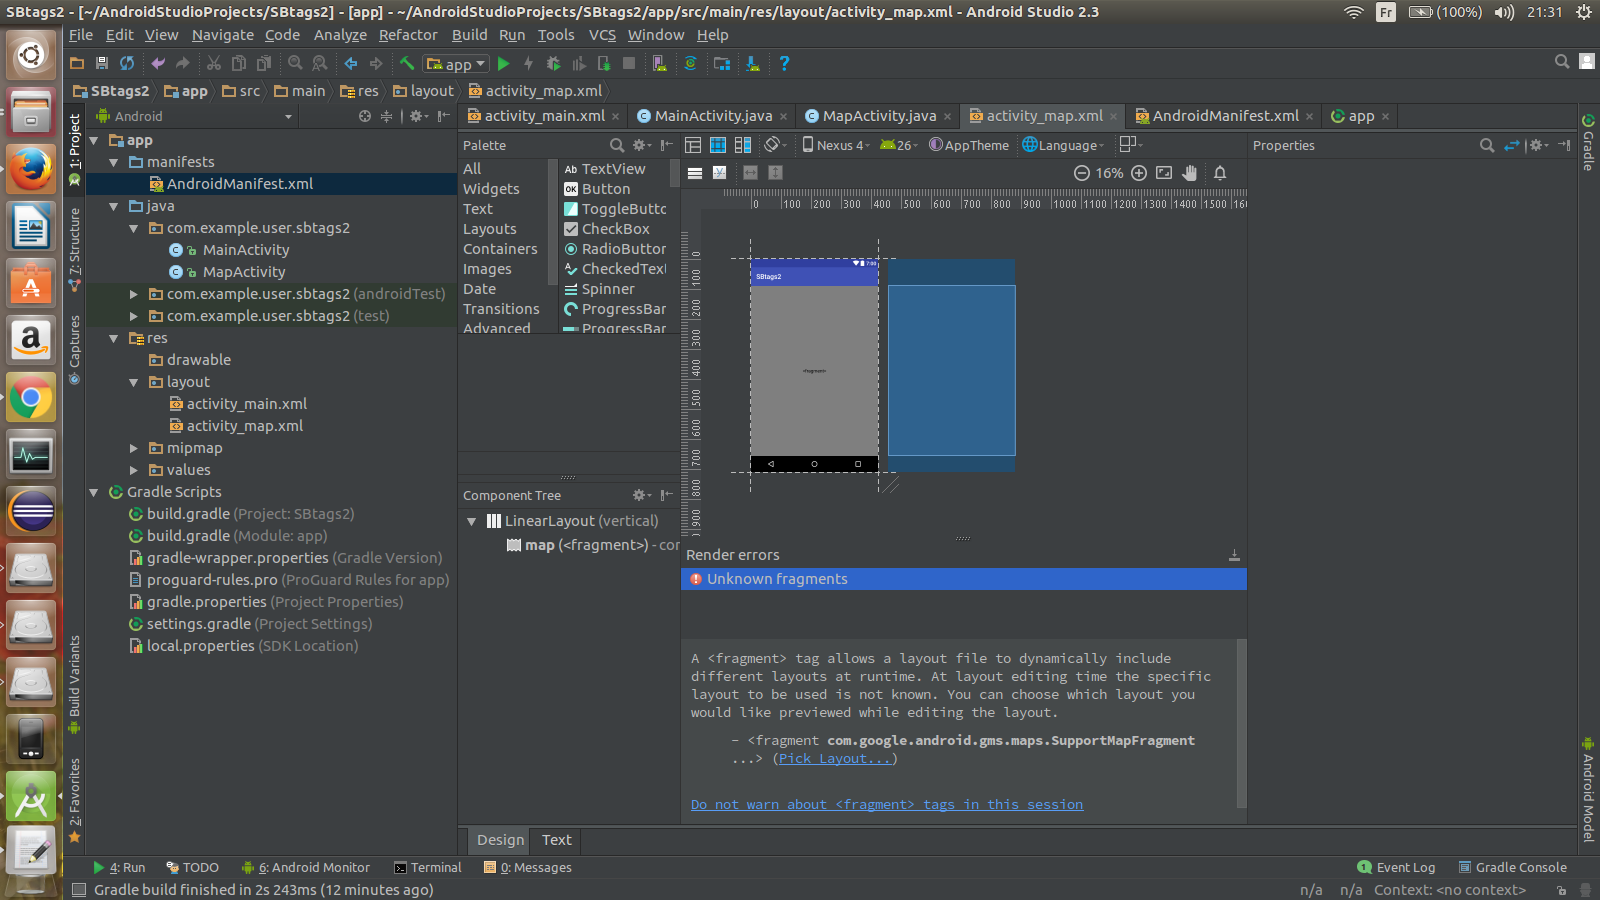Open the Build menu

[x=470, y=35]
